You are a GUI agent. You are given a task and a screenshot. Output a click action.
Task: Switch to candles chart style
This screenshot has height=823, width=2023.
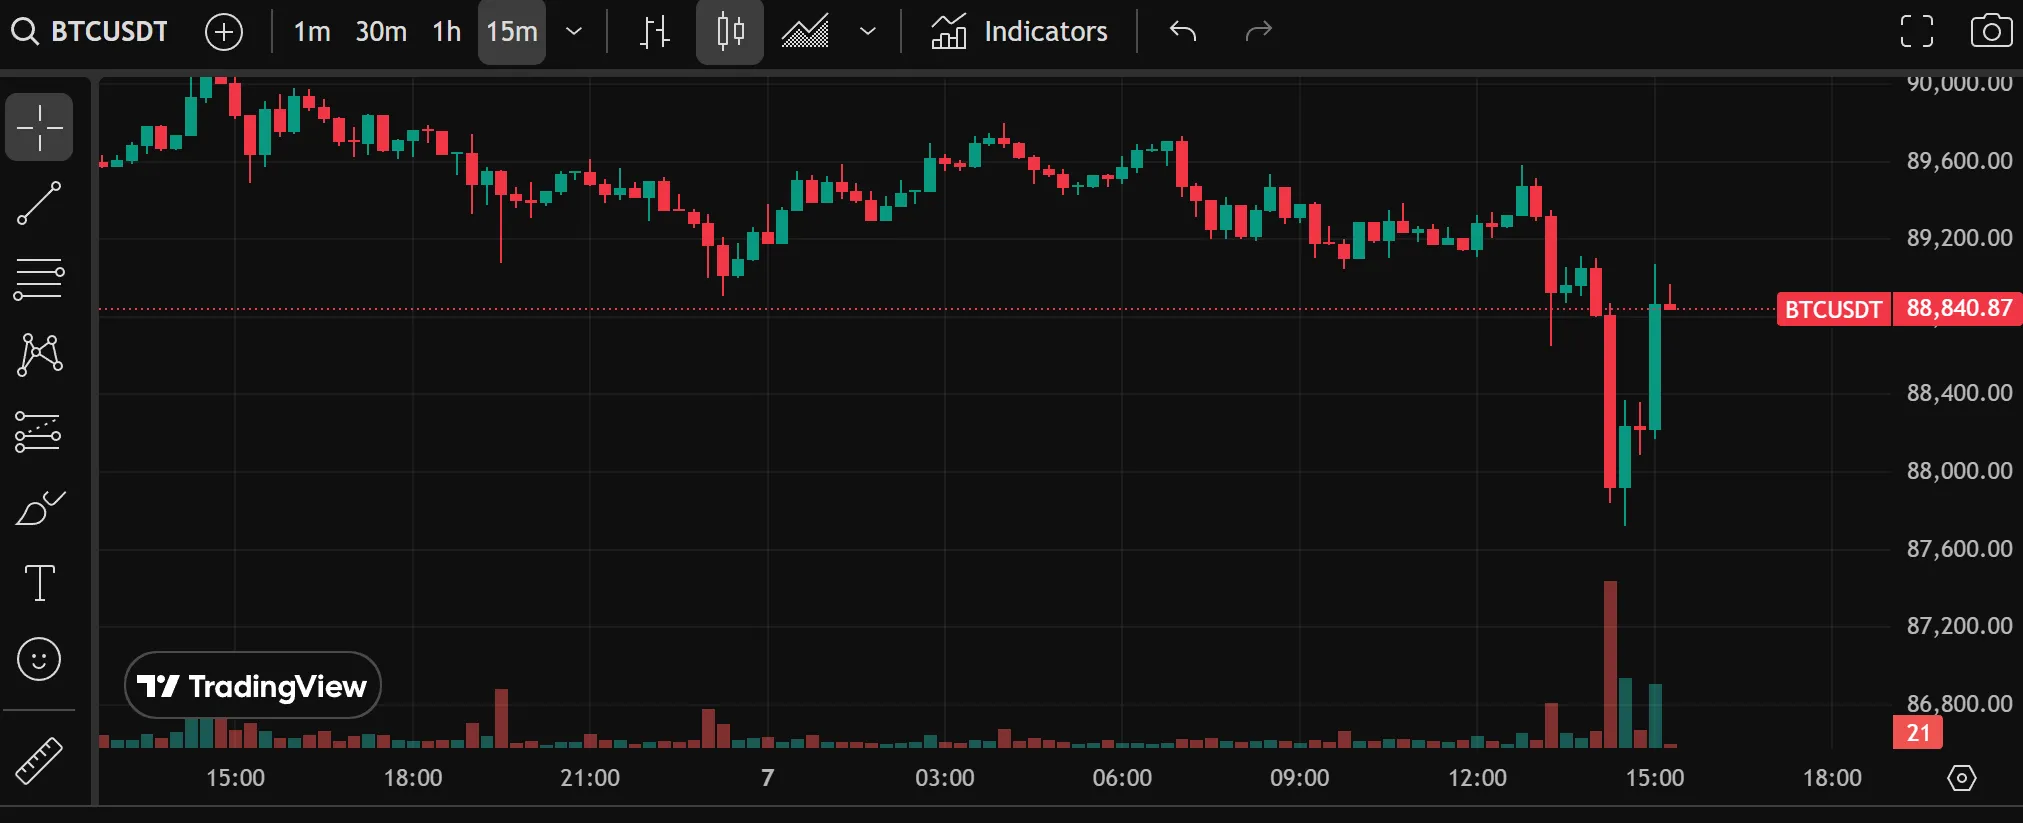pos(730,32)
